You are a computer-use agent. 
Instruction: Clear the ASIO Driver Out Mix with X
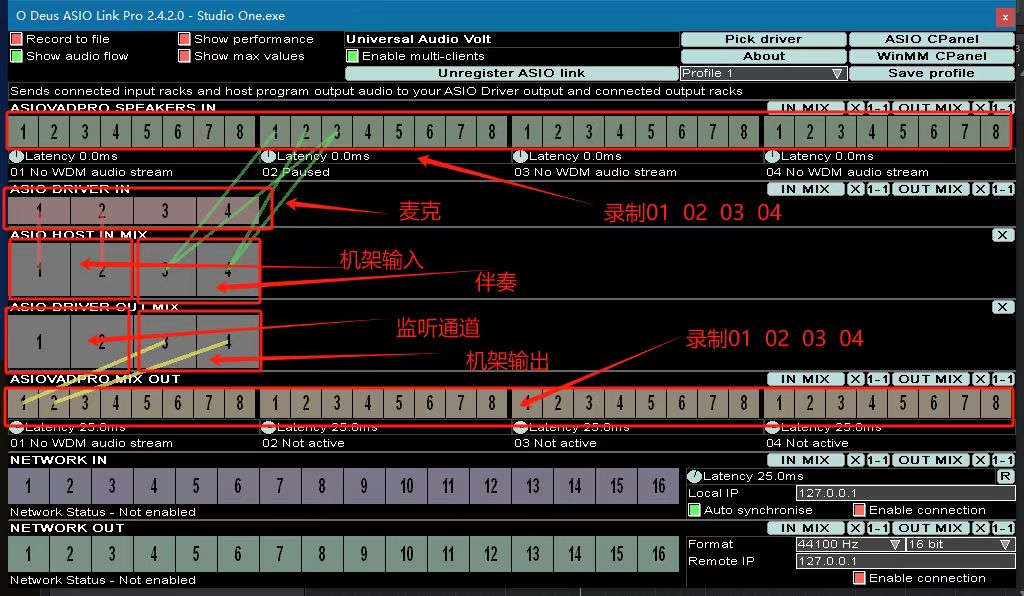click(x=1002, y=307)
